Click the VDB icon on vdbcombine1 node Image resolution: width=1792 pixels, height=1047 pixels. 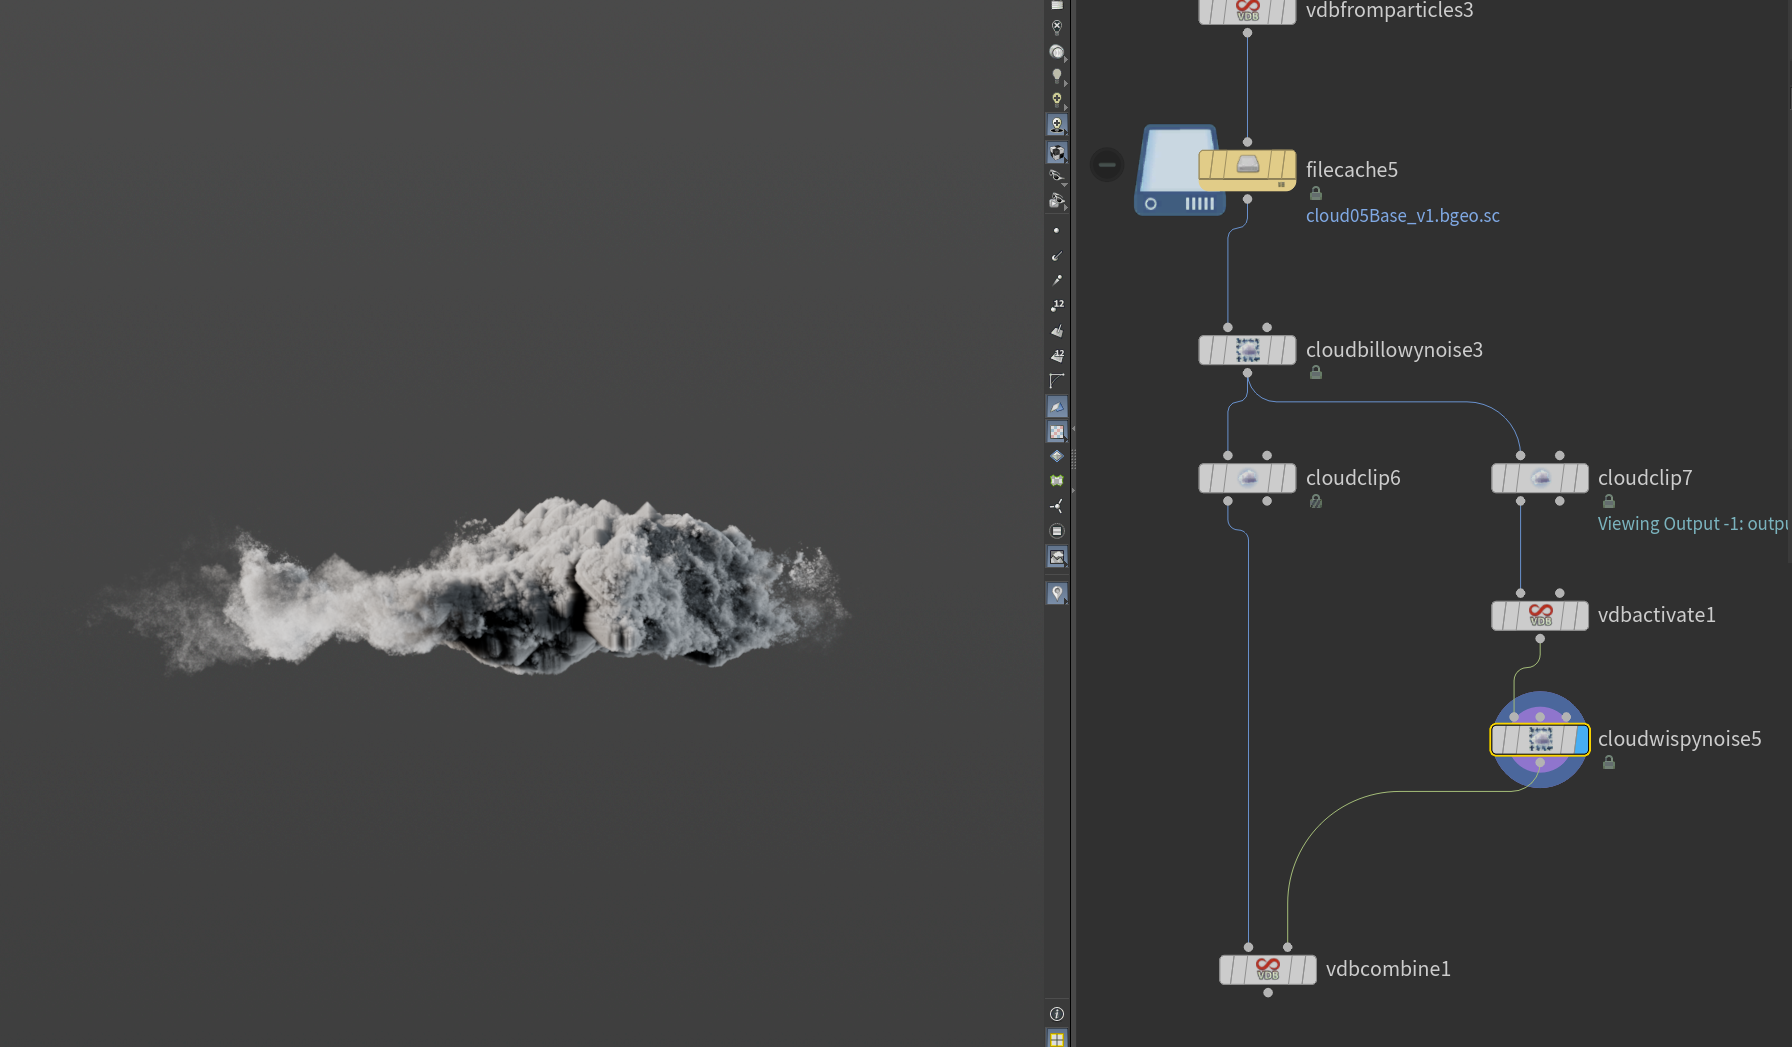coord(1267,969)
